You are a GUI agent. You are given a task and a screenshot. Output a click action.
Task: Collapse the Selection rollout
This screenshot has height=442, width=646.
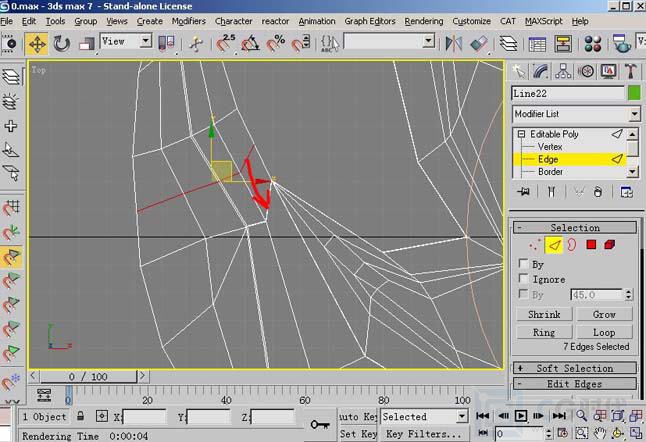[575, 227]
